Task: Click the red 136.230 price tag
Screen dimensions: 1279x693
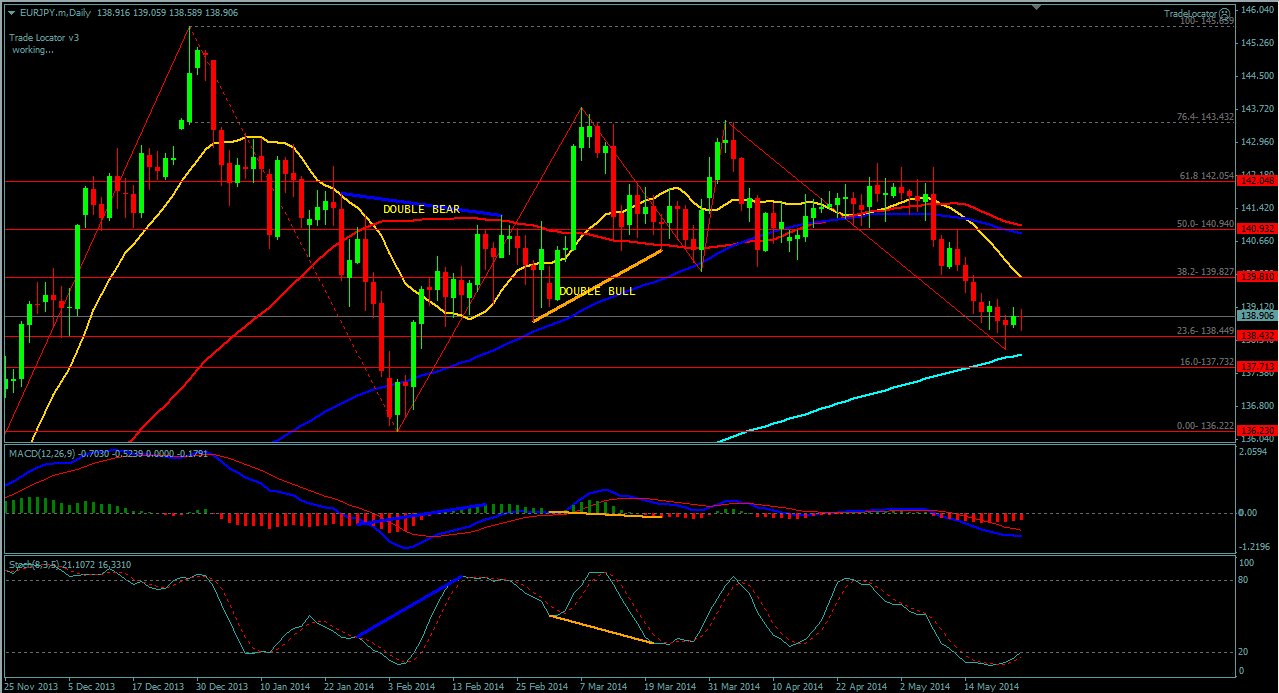Action: [1256, 431]
